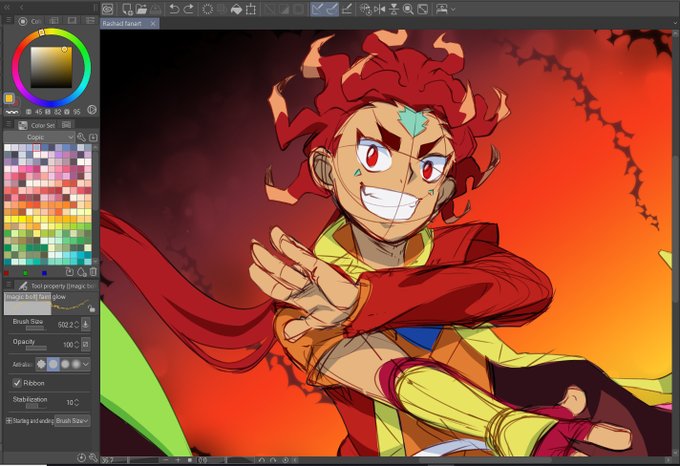Click the Stabilization stepper arrows
Viewport: 680px width, 466px height.
(x=77, y=402)
